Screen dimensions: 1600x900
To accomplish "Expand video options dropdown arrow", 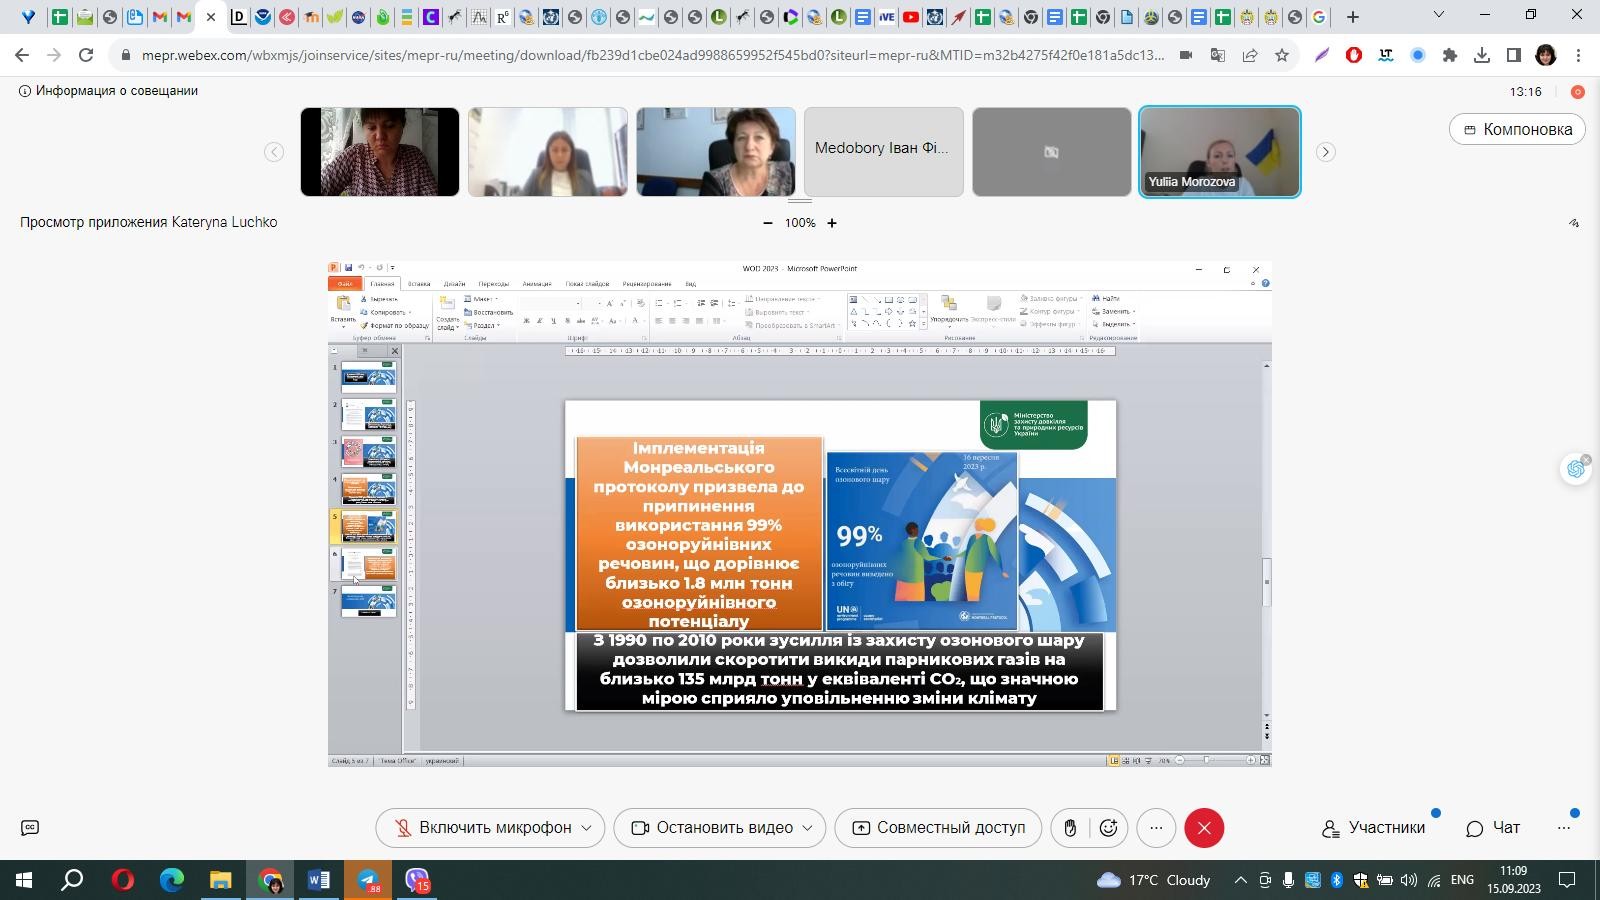I will (807, 828).
